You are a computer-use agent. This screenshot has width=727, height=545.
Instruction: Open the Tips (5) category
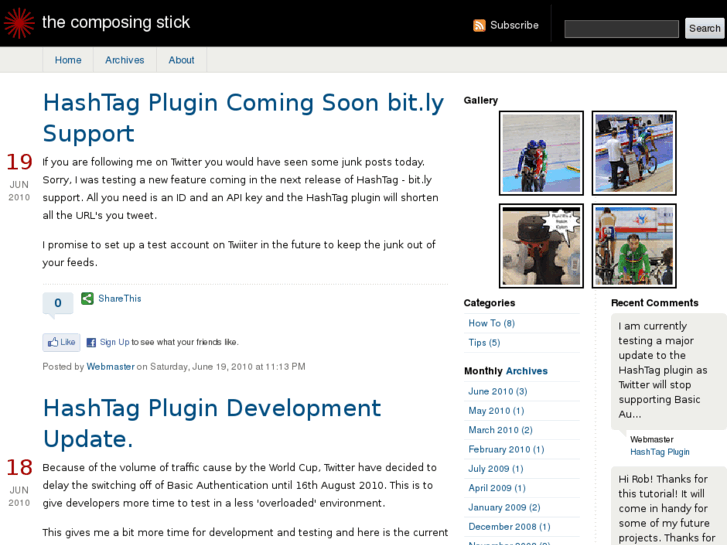tap(484, 343)
